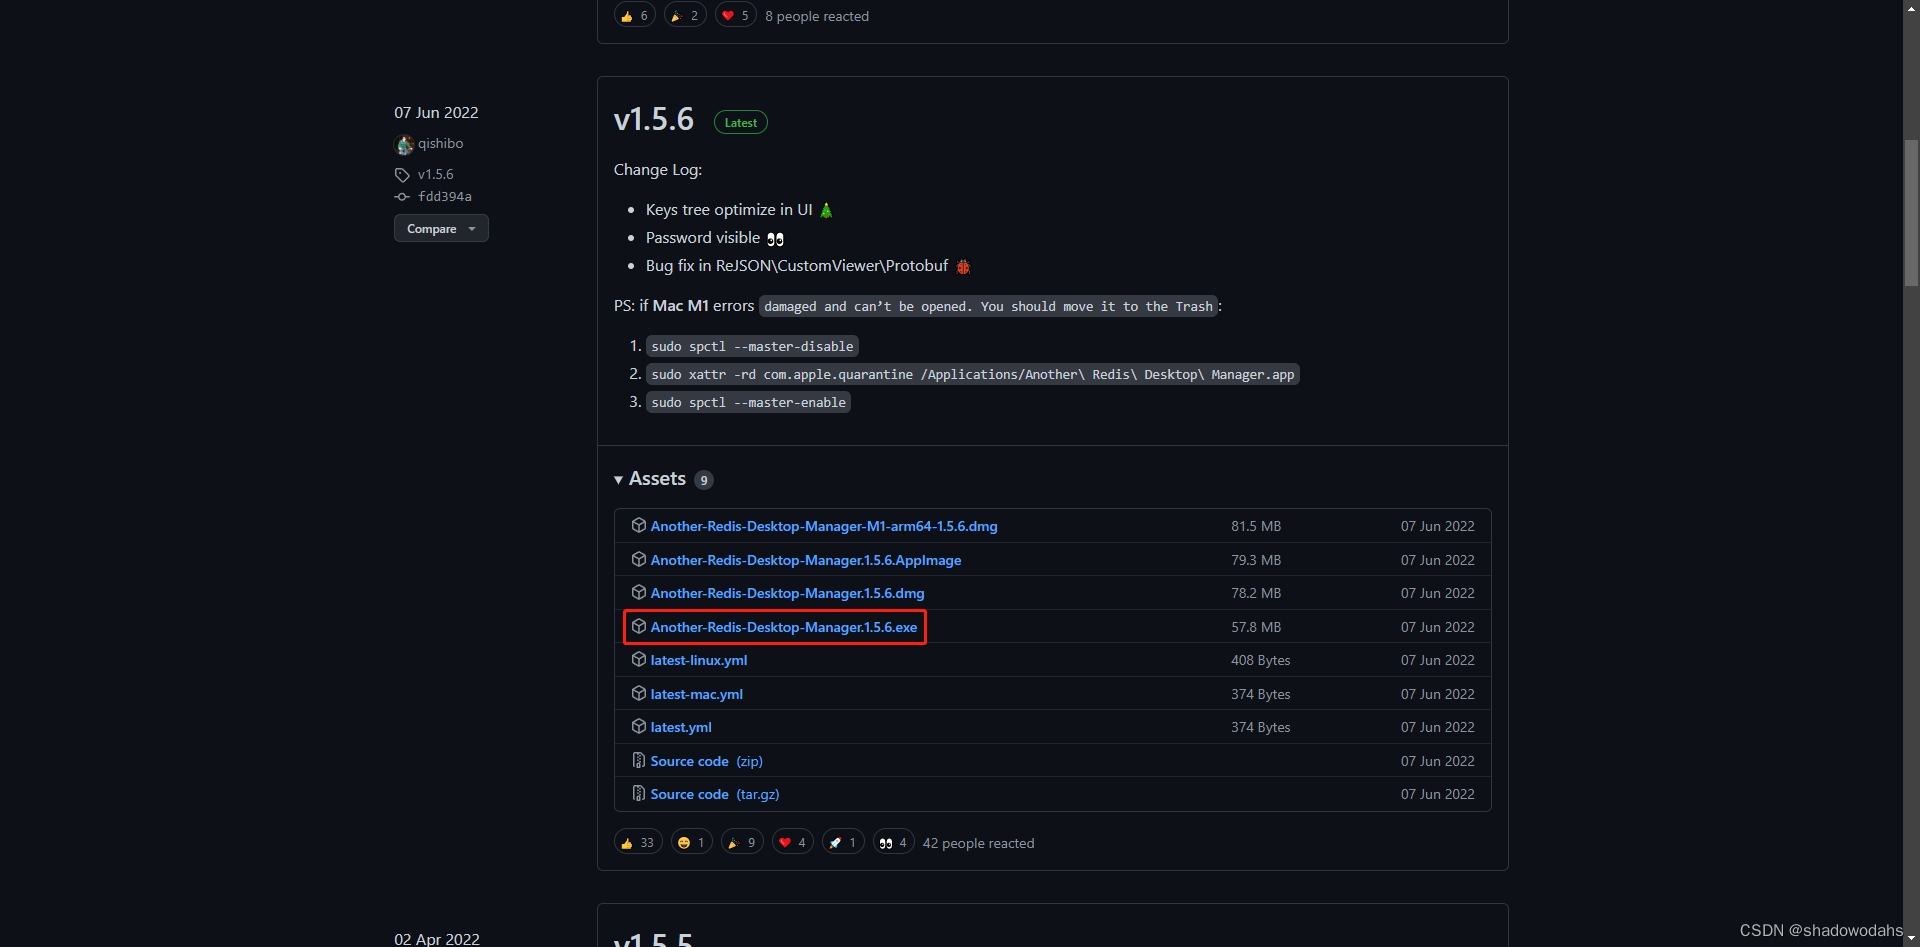1920x947 pixels.
Task: Click package icon beside 1.5.6.dmg file
Action: click(x=639, y=592)
